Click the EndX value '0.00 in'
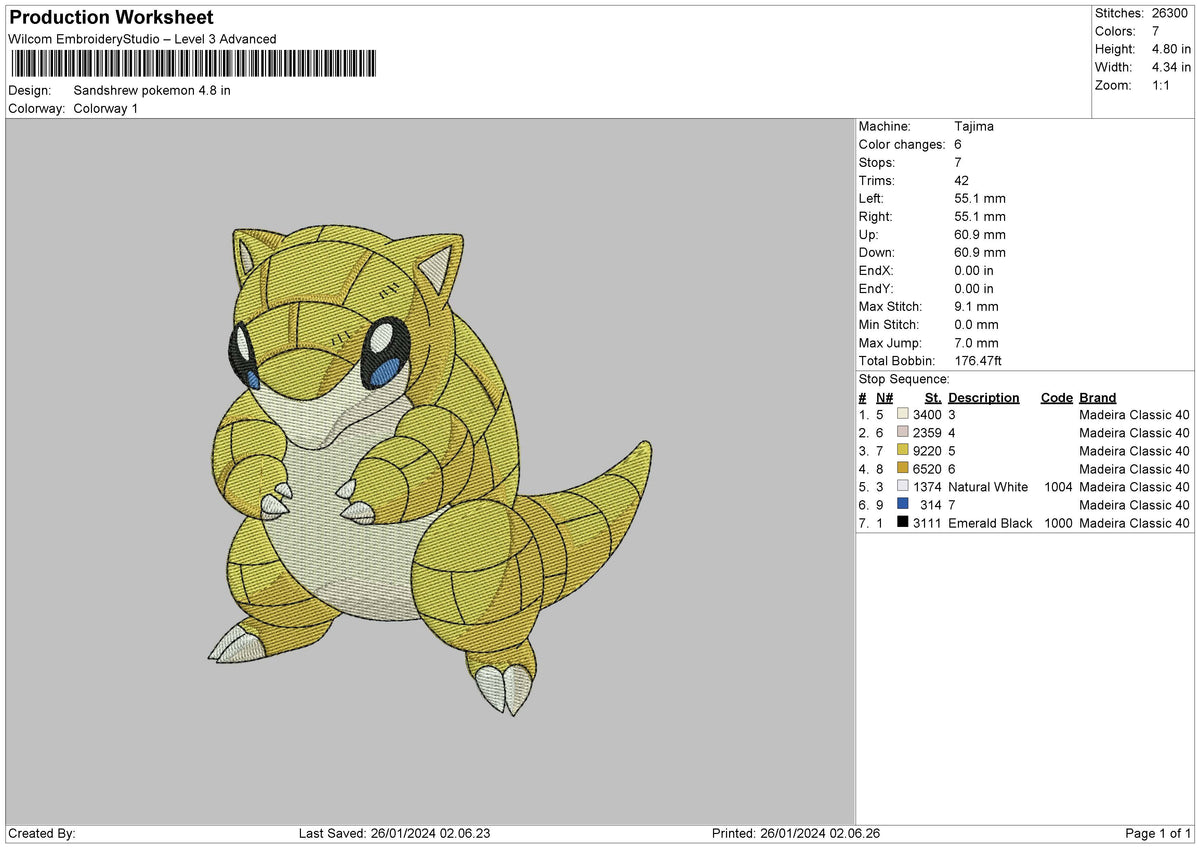Viewport: 1200px width, 848px height. pyautogui.click(x=974, y=270)
